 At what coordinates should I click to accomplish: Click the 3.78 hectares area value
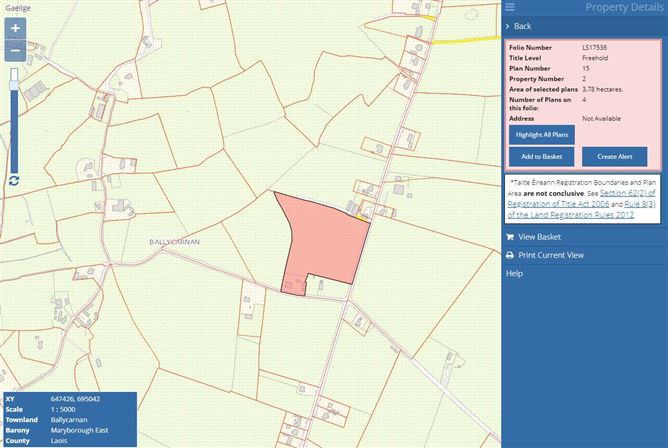coord(602,89)
